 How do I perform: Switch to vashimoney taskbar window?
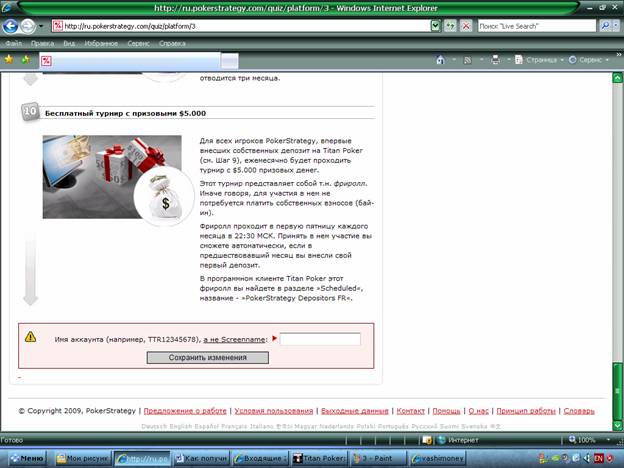(437, 458)
